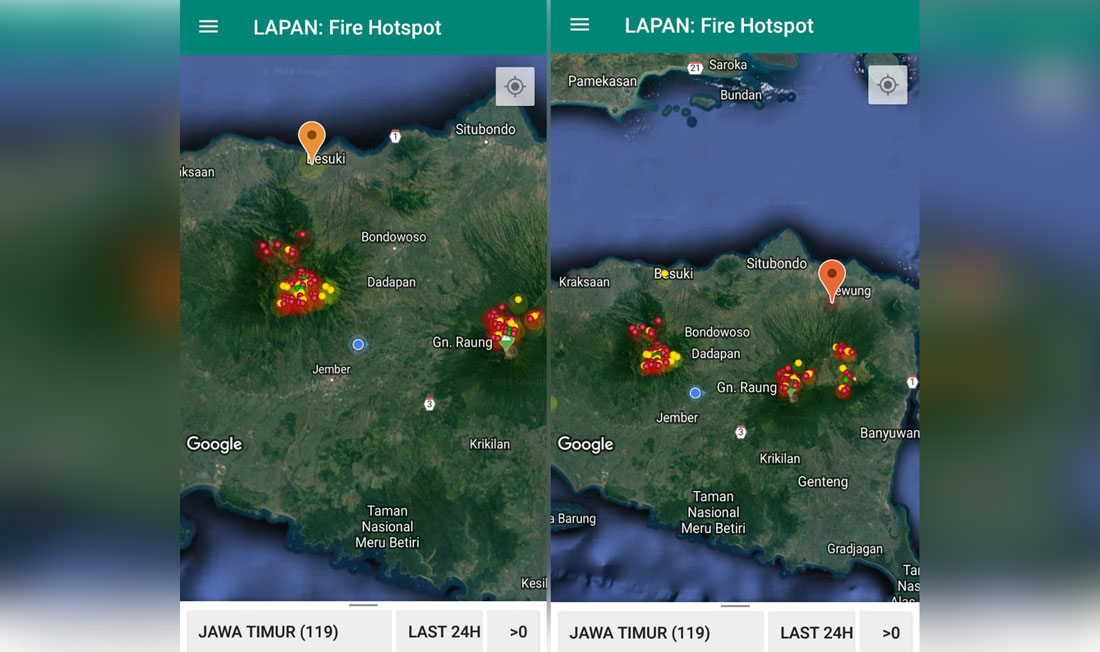Open >0 confidence filter in left screen
The image size is (1100, 652).
pyautogui.click(x=514, y=632)
